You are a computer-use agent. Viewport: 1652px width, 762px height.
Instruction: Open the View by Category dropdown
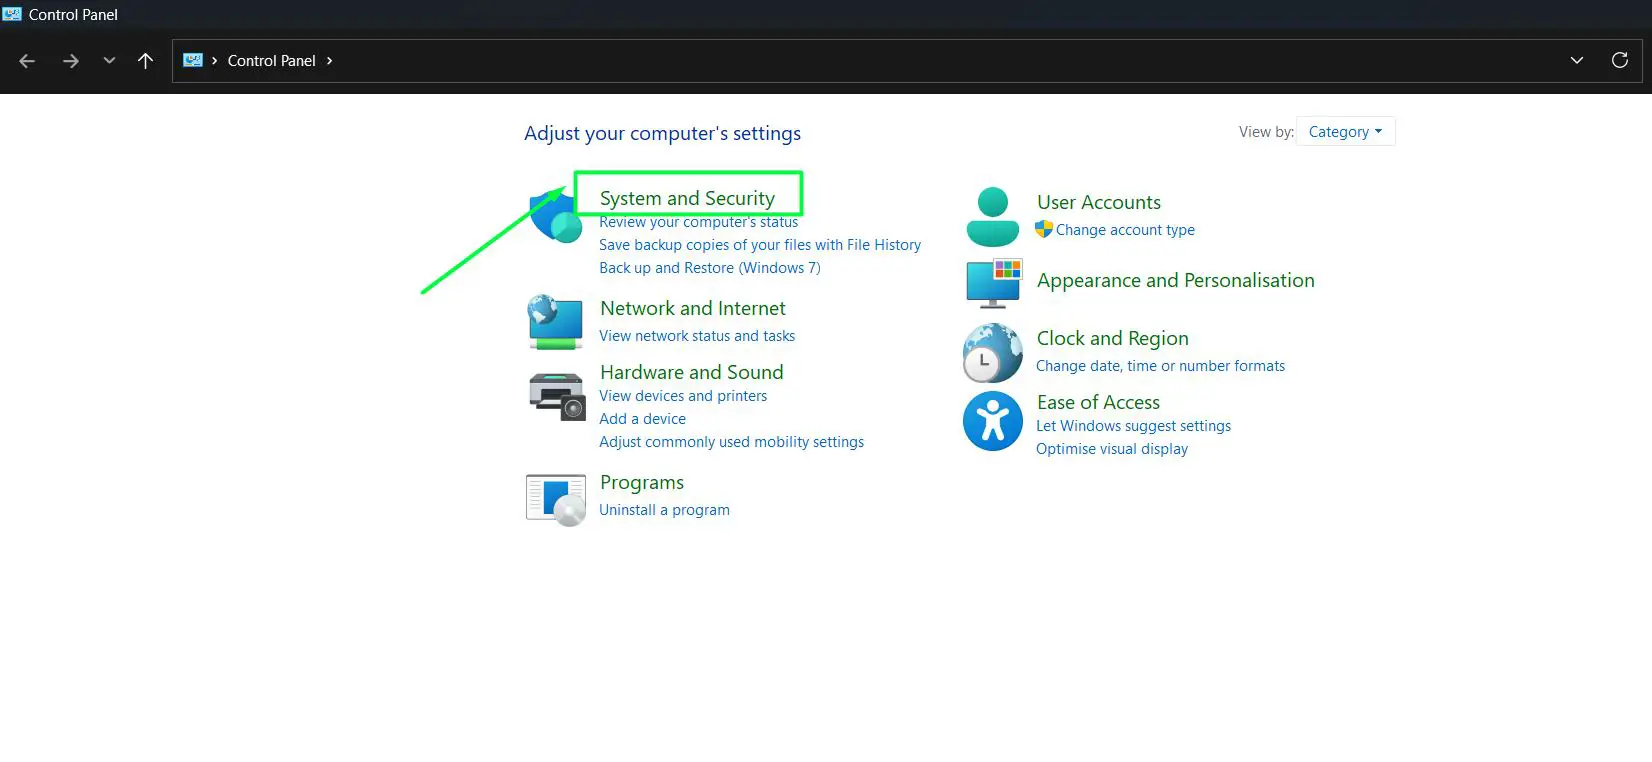coord(1345,131)
